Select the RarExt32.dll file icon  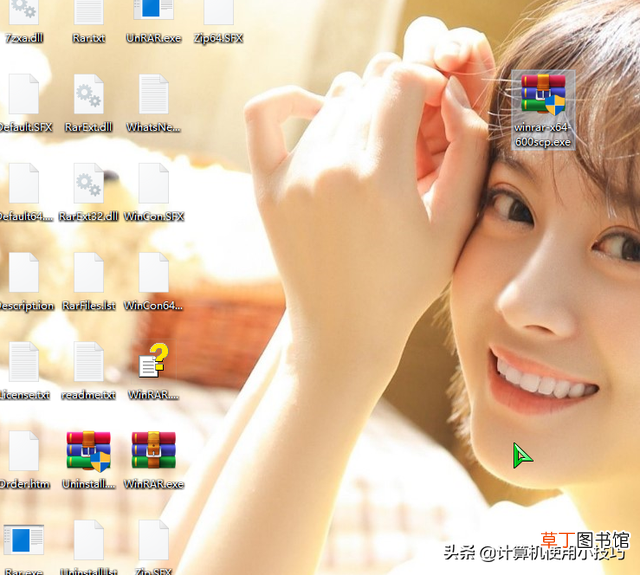tap(89, 183)
